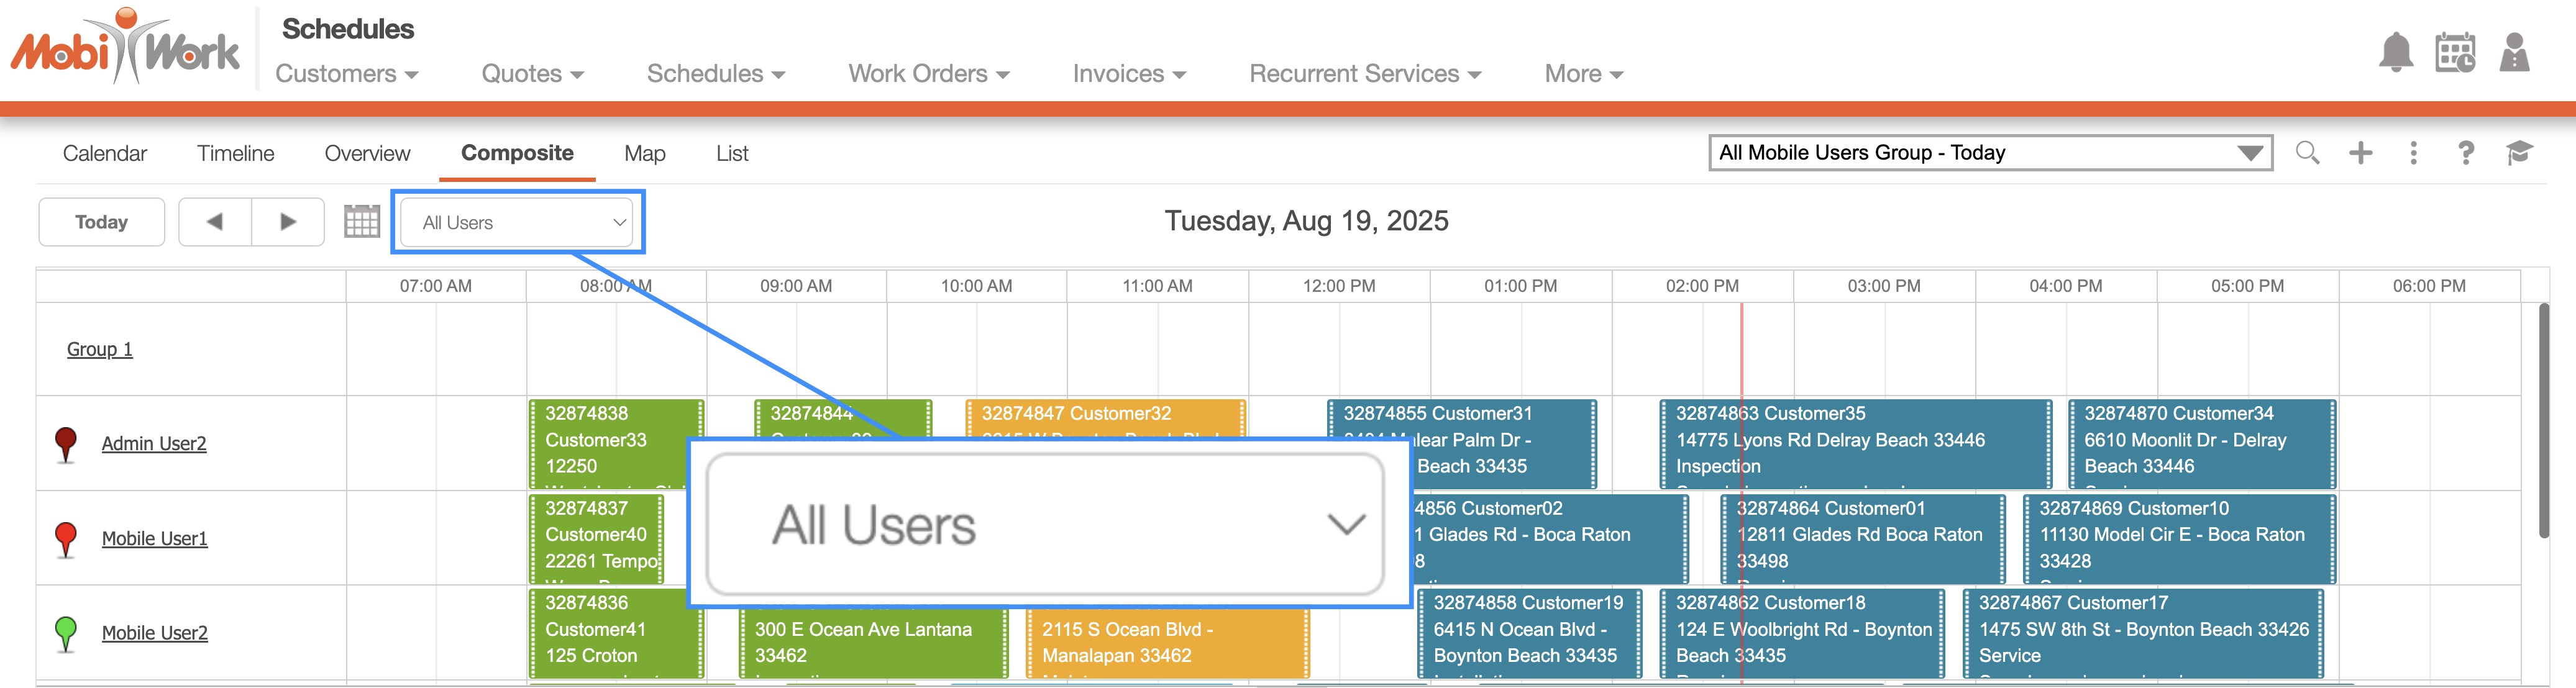Go to the next day arrow
Viewport: 2576px width, 688px height.
coord(288,222)
